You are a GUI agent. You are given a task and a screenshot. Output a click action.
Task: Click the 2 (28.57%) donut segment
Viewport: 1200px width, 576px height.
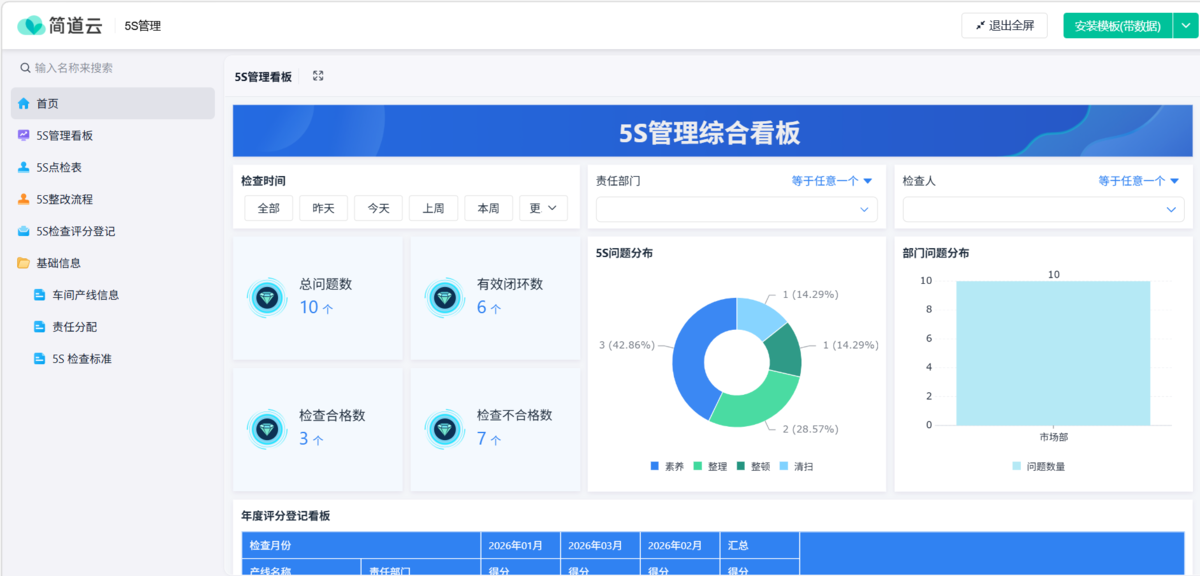pos(760,404)
